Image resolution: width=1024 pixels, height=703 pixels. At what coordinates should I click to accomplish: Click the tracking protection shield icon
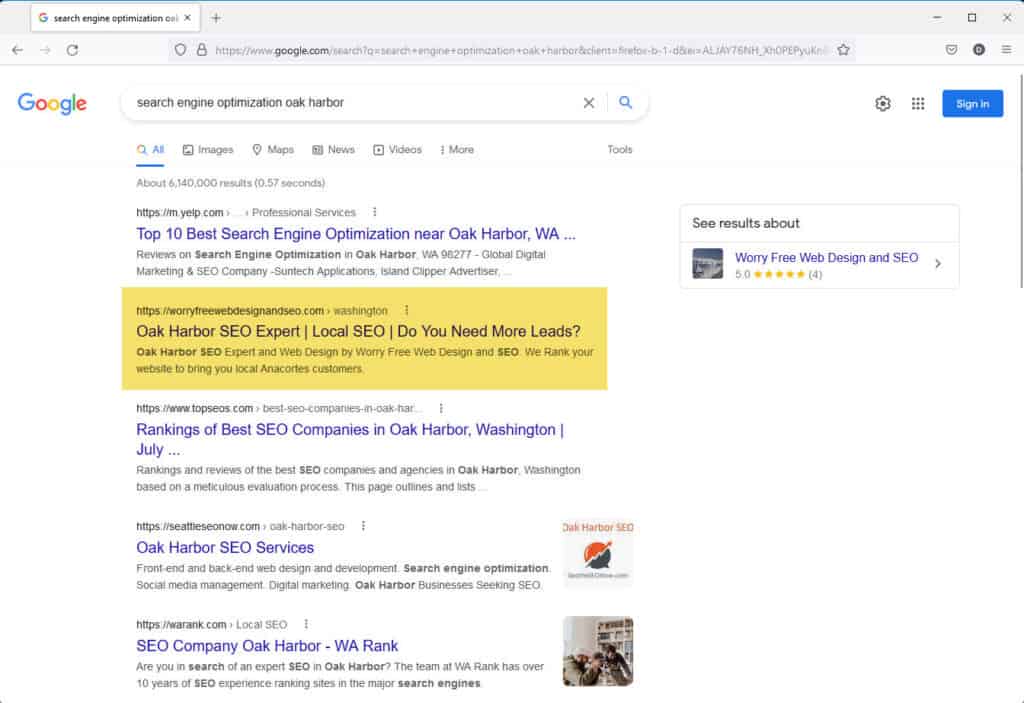pos(180,50)
